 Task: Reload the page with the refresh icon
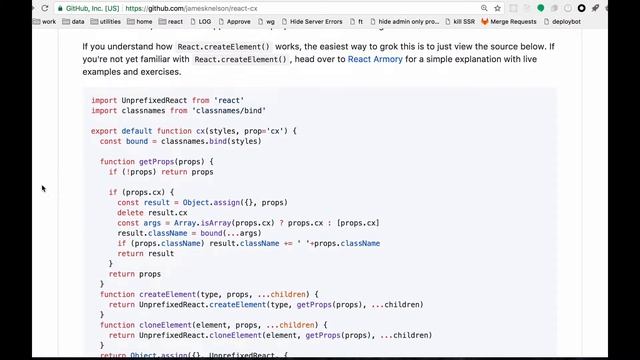click(x=45, y=8)
